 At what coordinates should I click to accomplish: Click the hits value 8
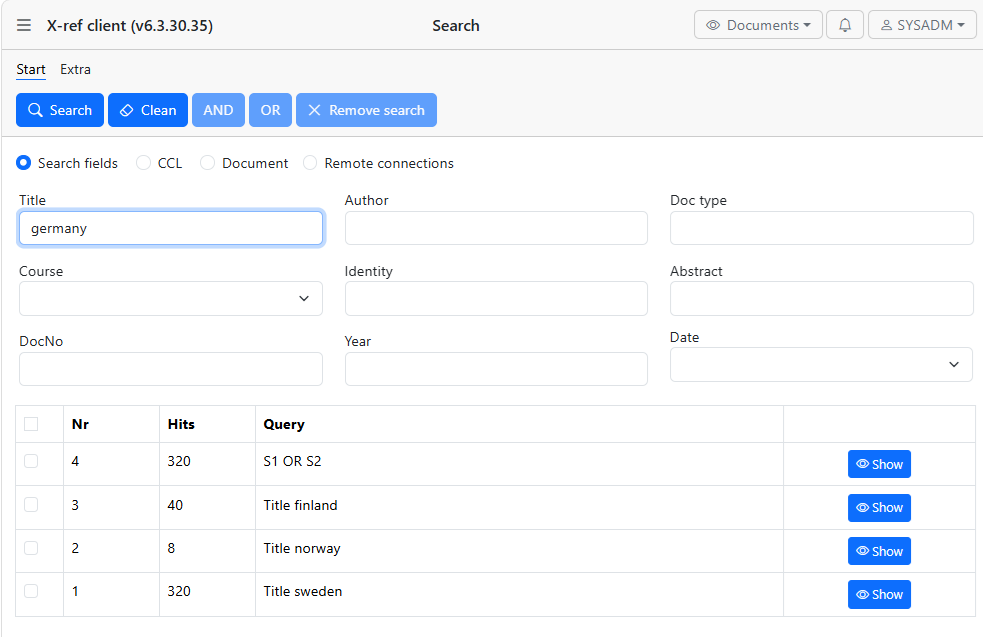[x=171, y=549]
